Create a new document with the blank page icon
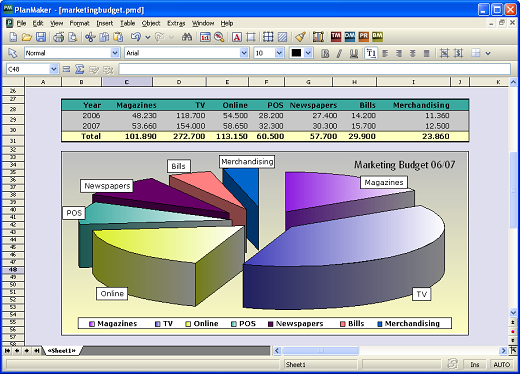This screenshot has height=374, width=520. point(13,37)
